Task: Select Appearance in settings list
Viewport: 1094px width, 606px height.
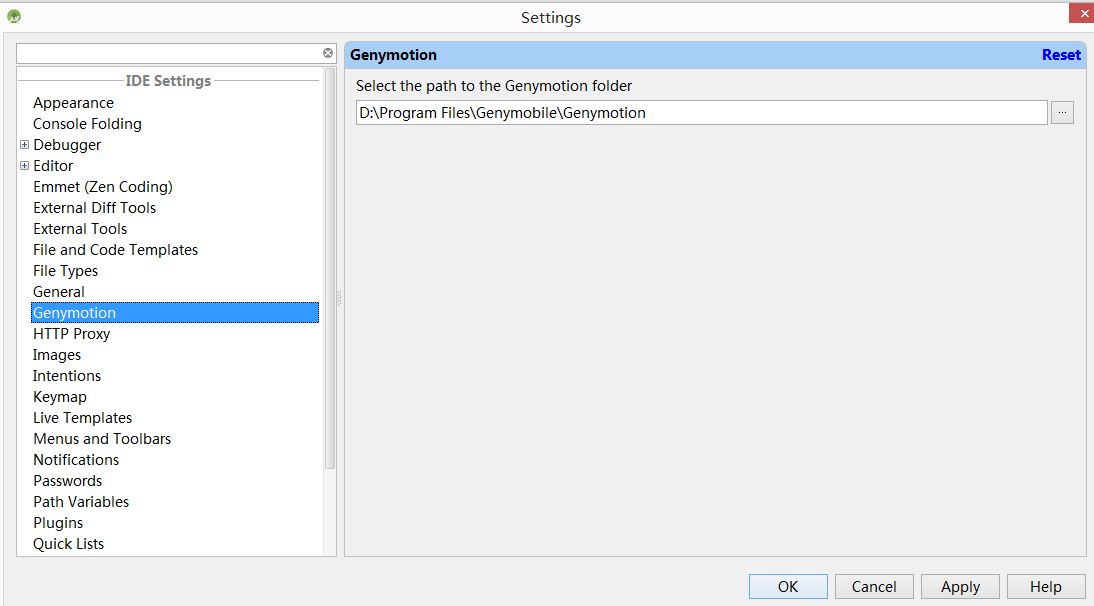Action: pyautogui.click(x=73, y=103)
